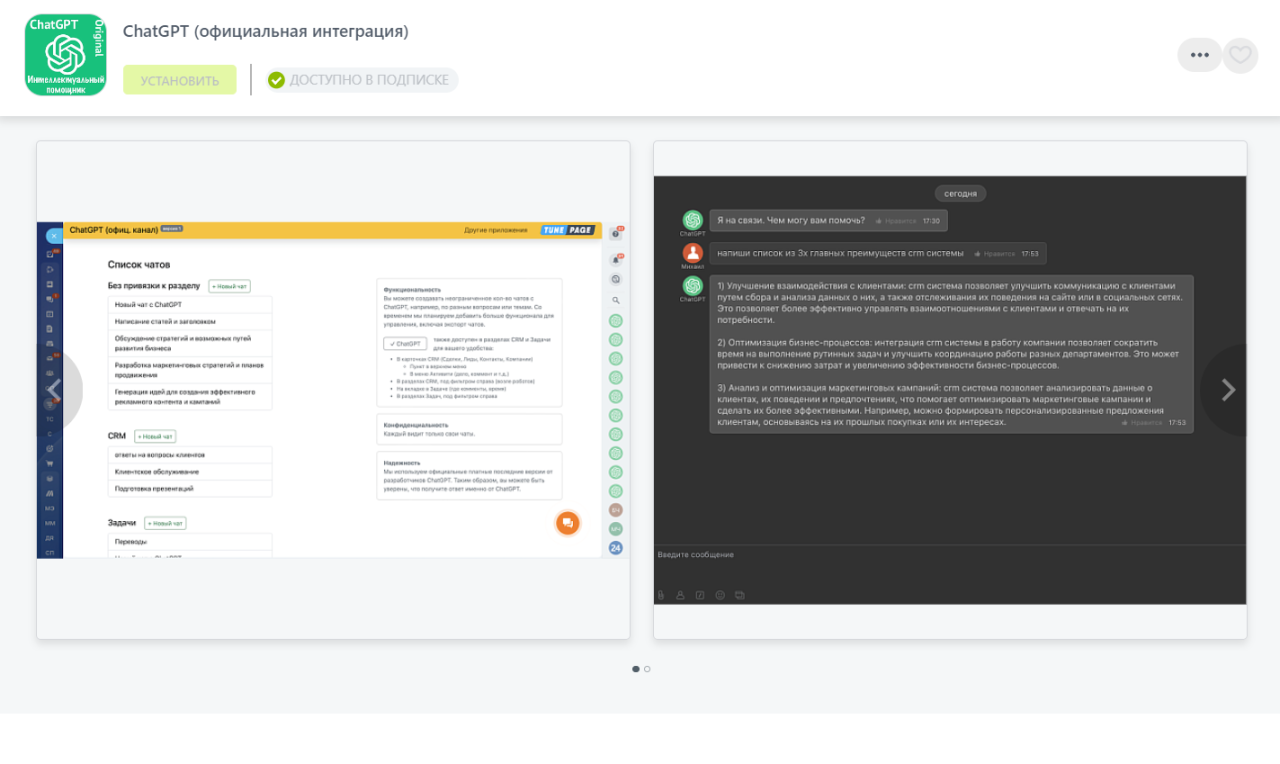Click the ChatGPT app logo icon
Image resolution: width=1280 pixels, height=764 pixels.
(x=65, y=55)
